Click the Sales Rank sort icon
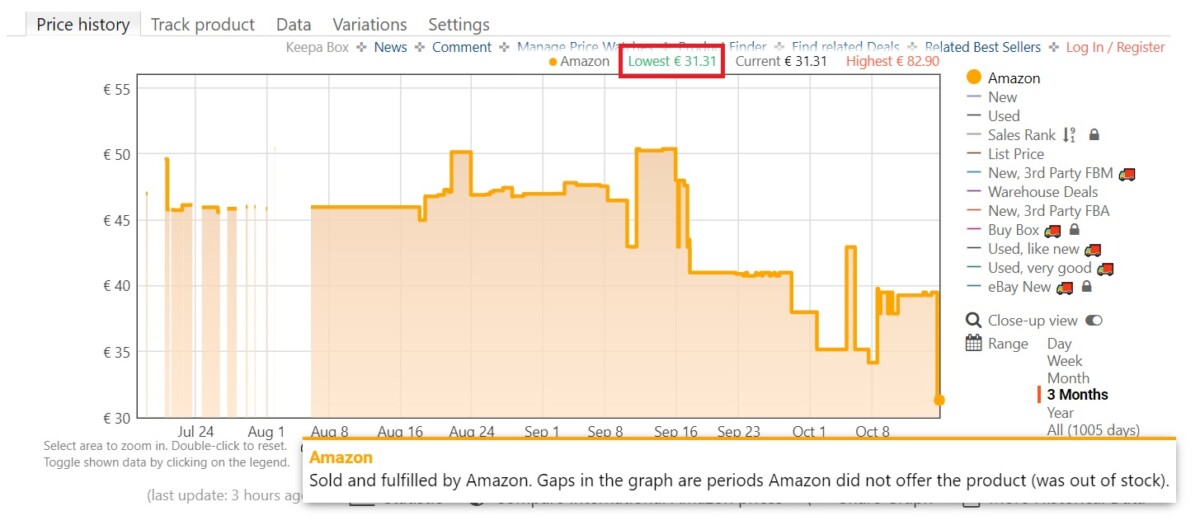 tap(1069, 135)
